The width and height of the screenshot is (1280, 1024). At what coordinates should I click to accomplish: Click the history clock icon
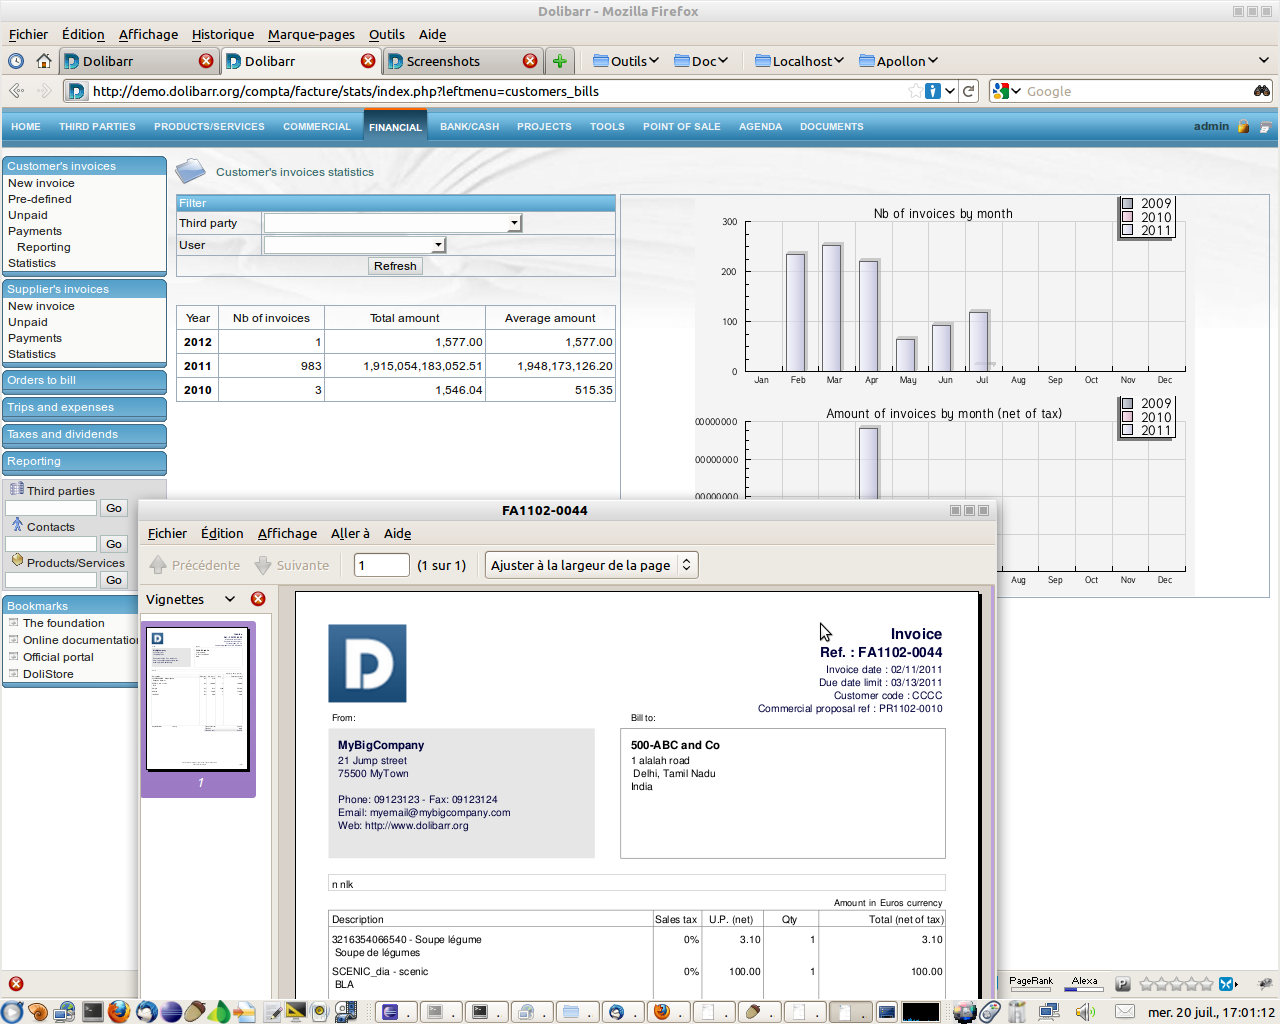[16, 61]
